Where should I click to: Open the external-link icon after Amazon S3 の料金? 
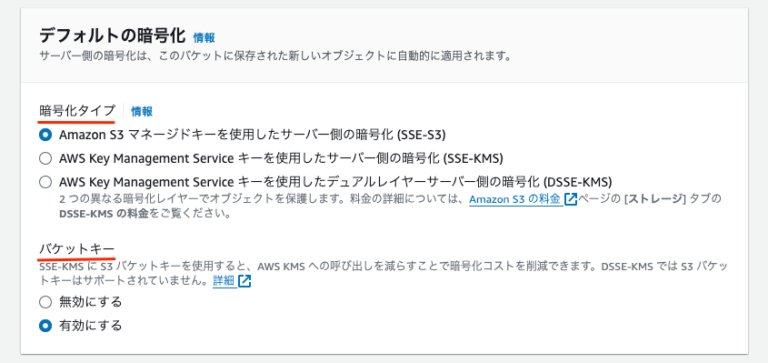tap(571, 199)
